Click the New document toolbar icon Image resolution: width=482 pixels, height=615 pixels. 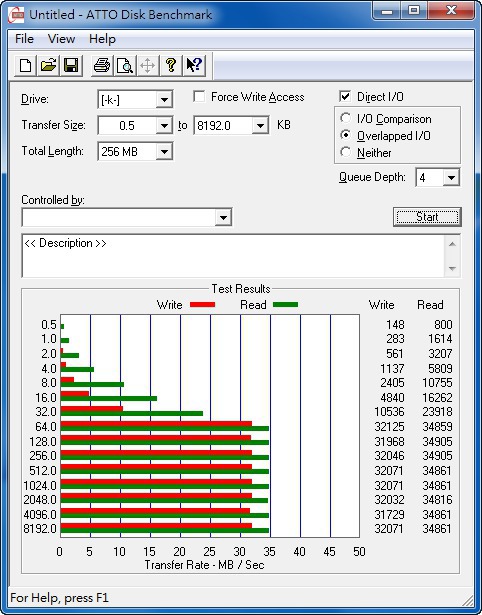click(25, 65)
